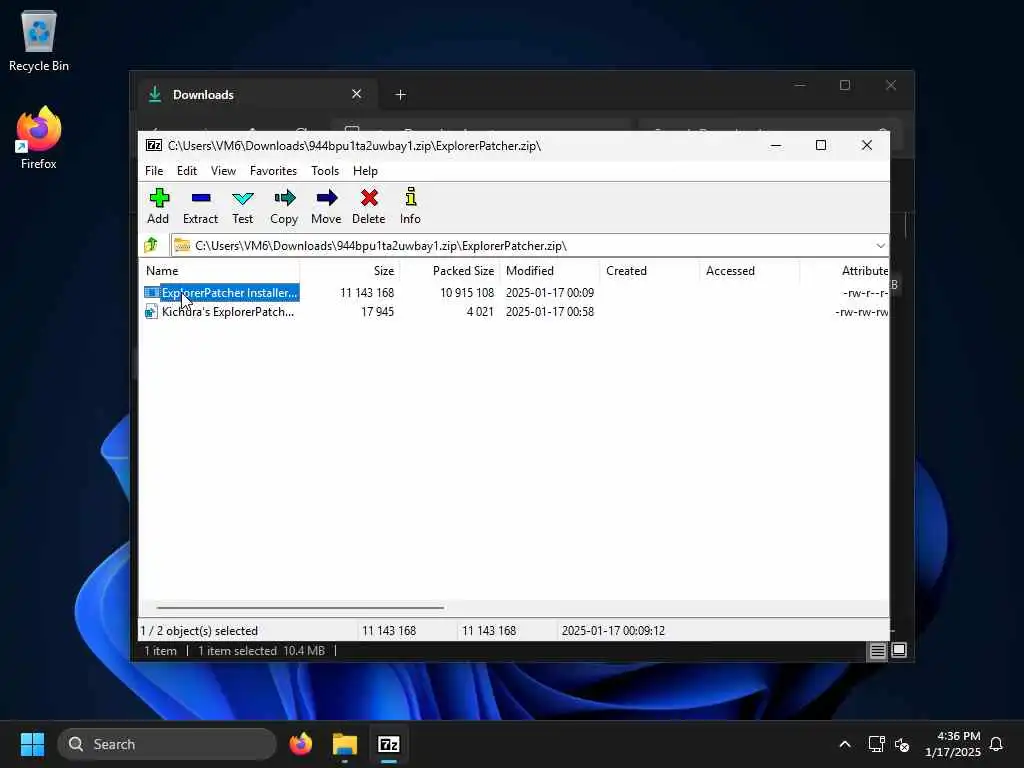
Task: Click the size value 17 945
Action: (377, 312)
